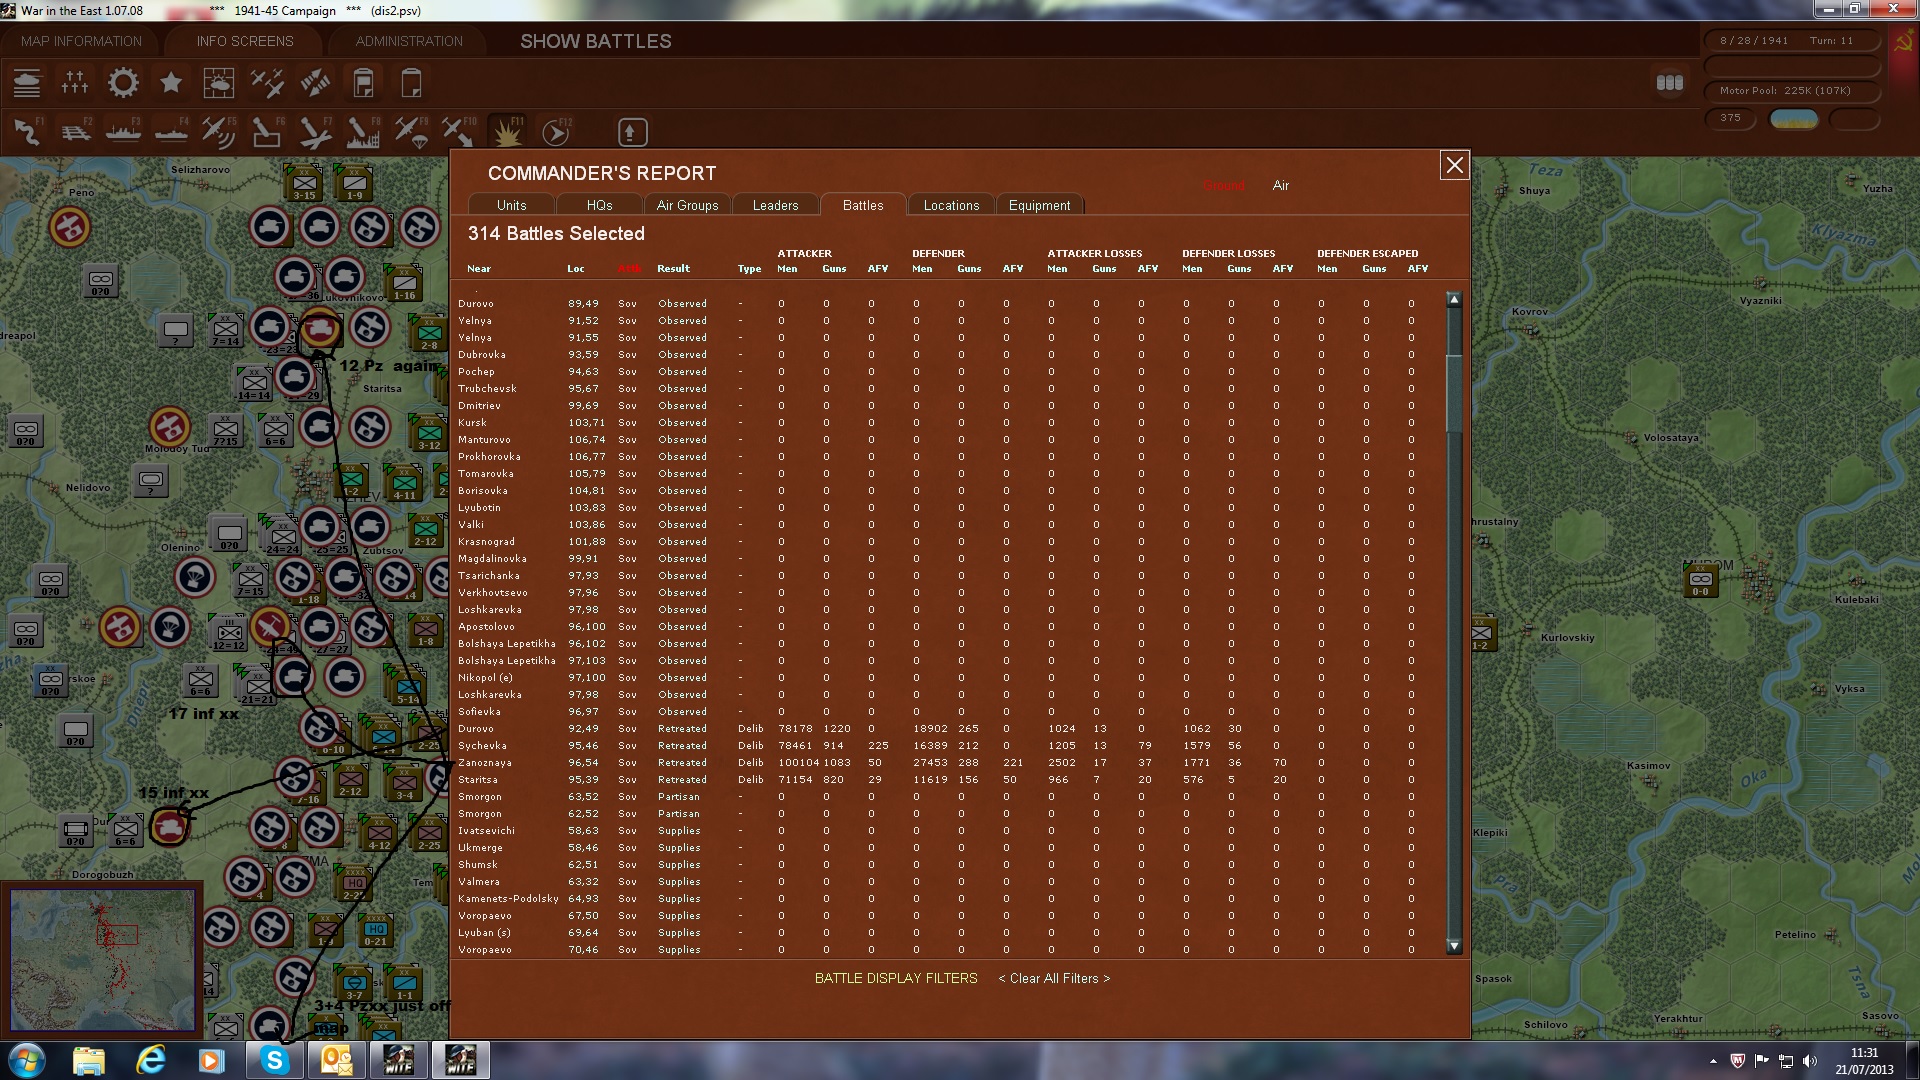The width and height of the screenshot is (1920, 1080).
Task: Click the battle list scroll up arrow
Action: [x=1454, y=299]
